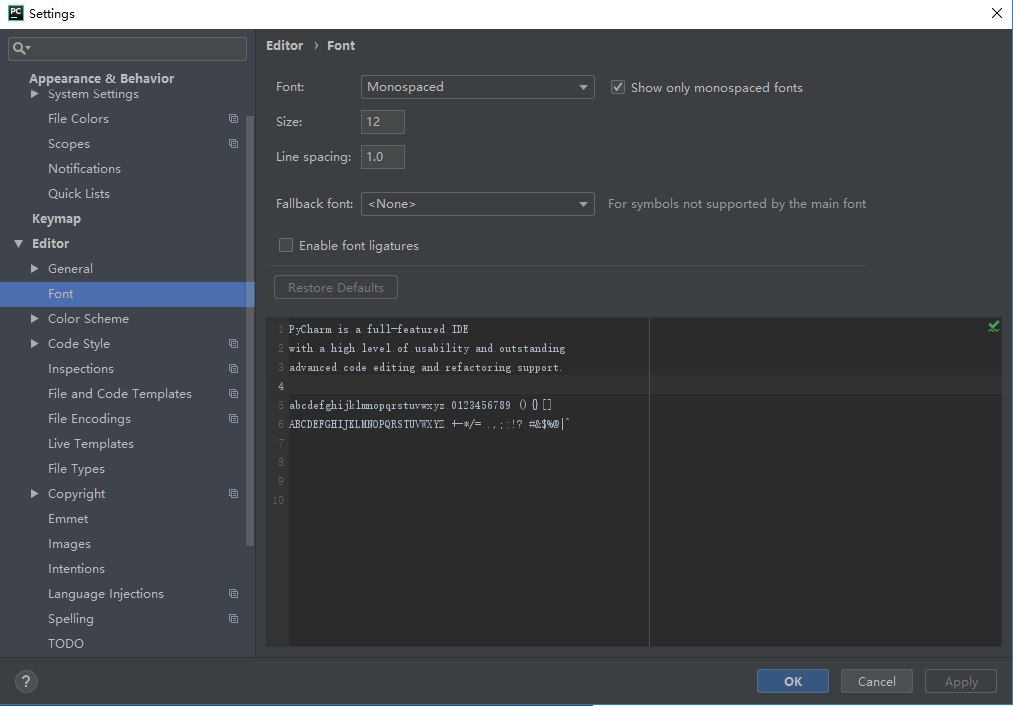The width and height of the screenshot is (1013, 706).
Task: Click the PyCharm logo in title bar
Action: tap(16, 13)
